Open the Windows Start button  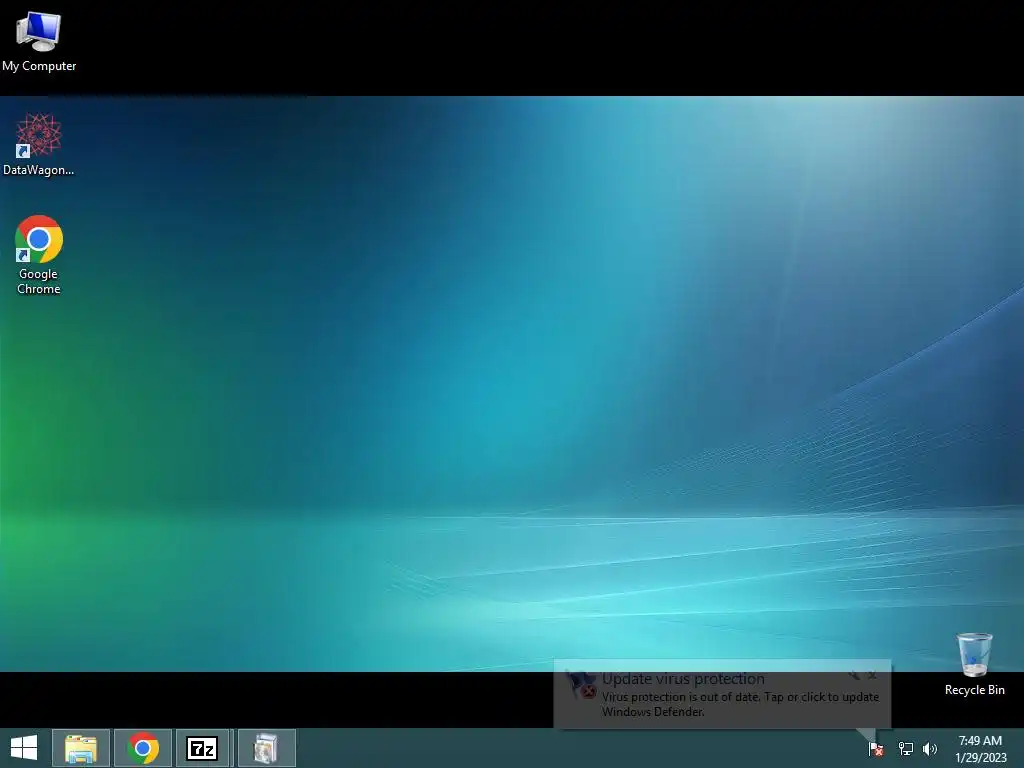(24, 748)
